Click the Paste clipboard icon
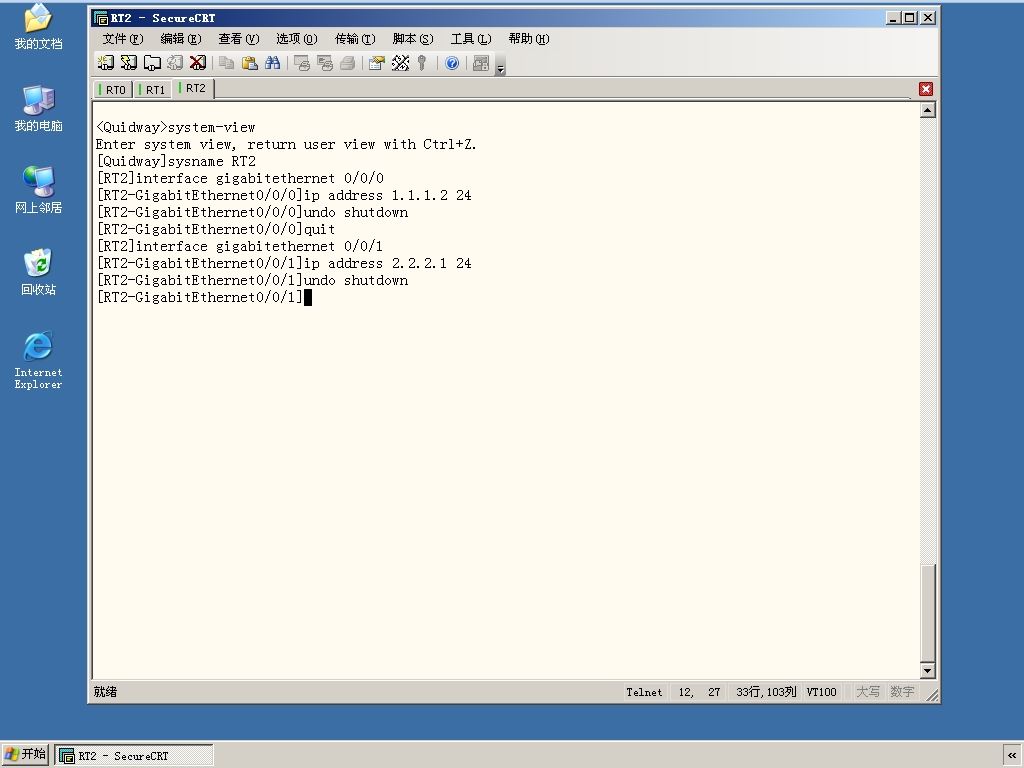Image resolution: width=1024 pixels, height=768 pixels. point(249,63)
